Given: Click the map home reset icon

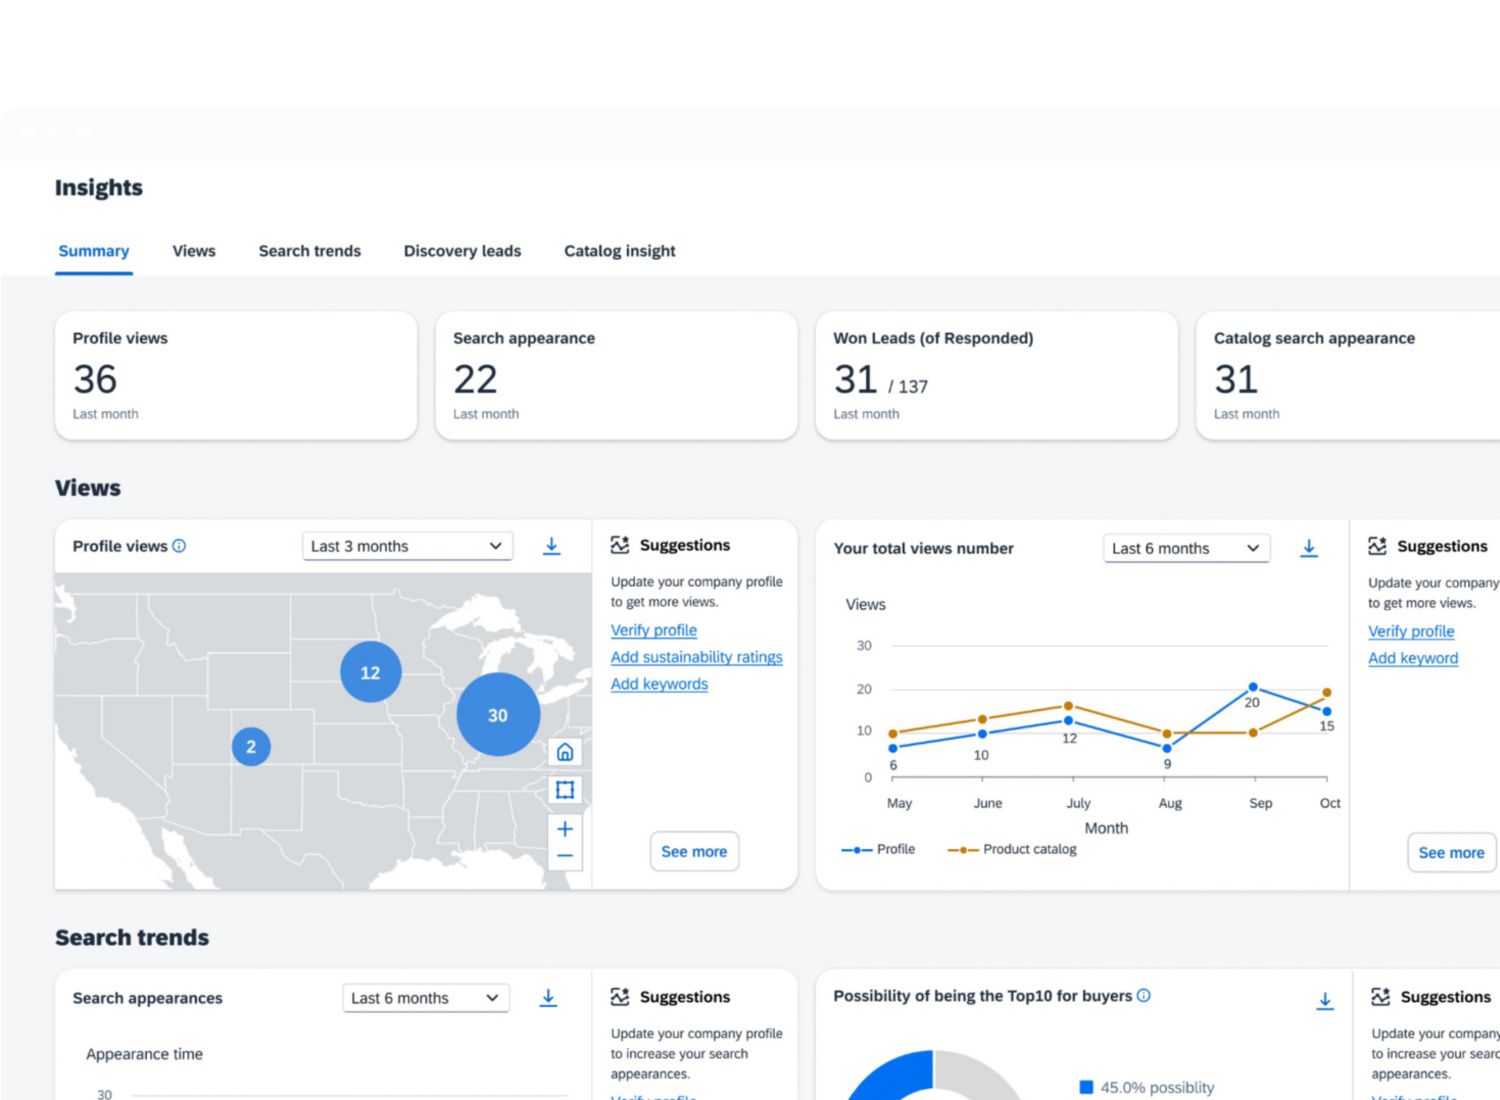Looking at the screenshot, I should point(565,752).
